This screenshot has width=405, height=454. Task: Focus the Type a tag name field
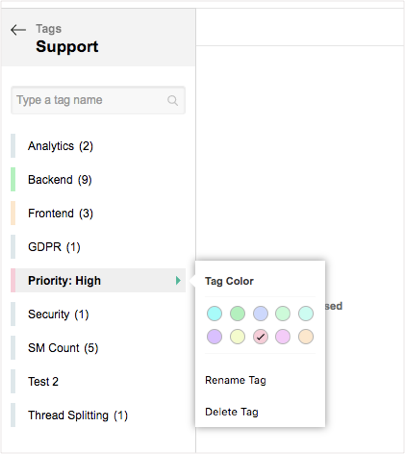98,100
